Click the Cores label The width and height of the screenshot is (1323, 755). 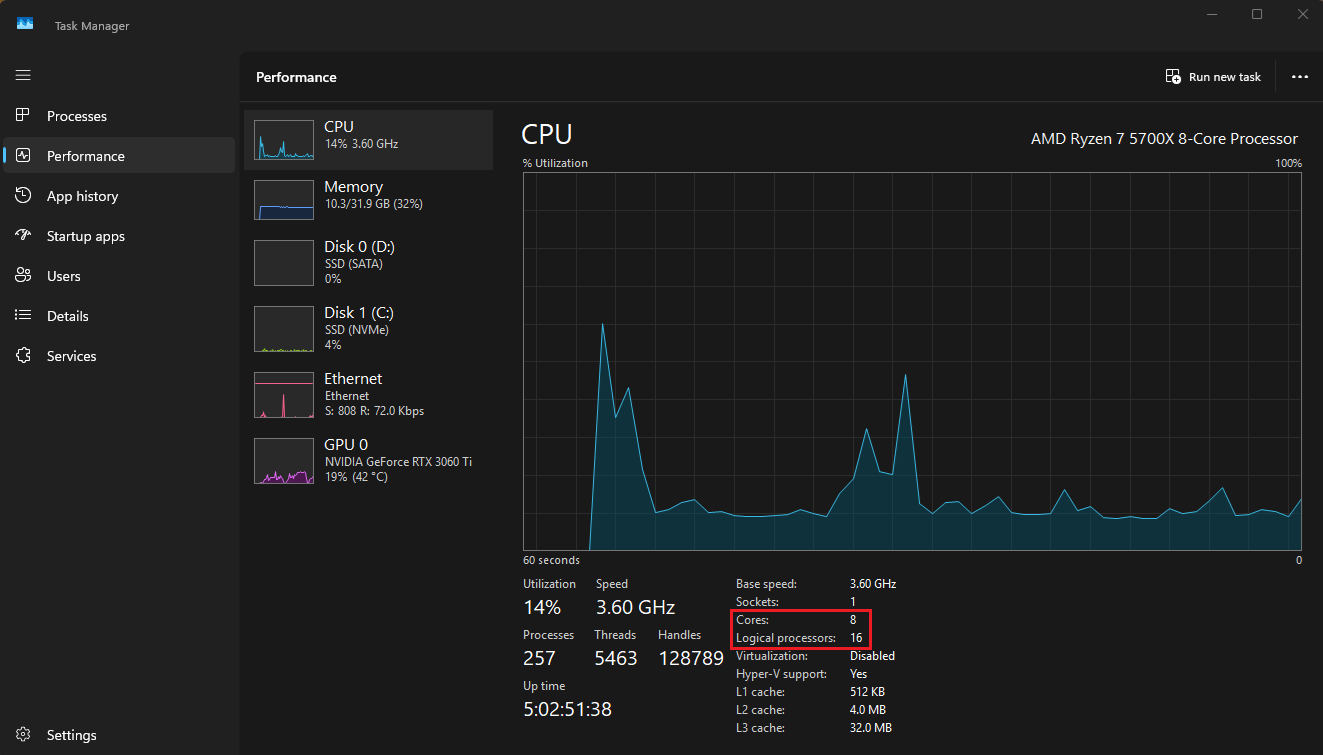753,620
